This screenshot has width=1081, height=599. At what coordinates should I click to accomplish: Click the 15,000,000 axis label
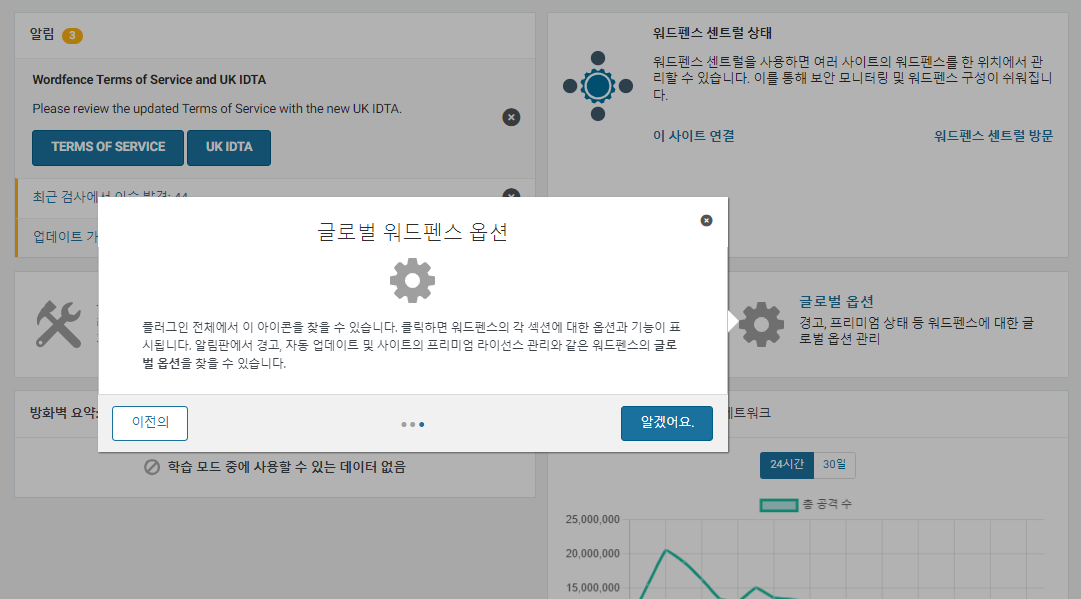tap(592, 588)
